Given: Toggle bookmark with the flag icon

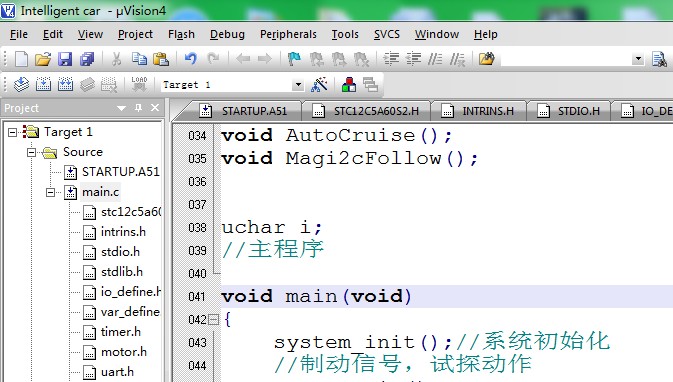Looking at the screenshot, I should pos(294,59).
